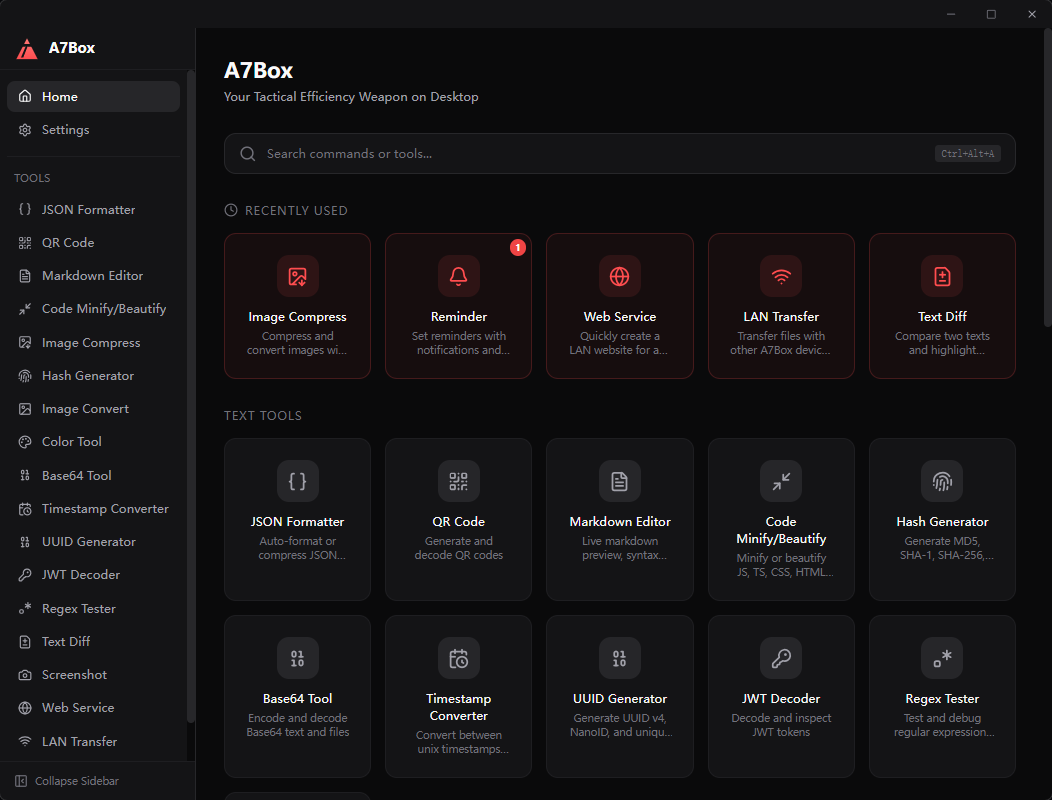The image size is (1052, 800).
Task: Click the 'Decode and inspect JWT tokens' description
Action: point(781,725)
